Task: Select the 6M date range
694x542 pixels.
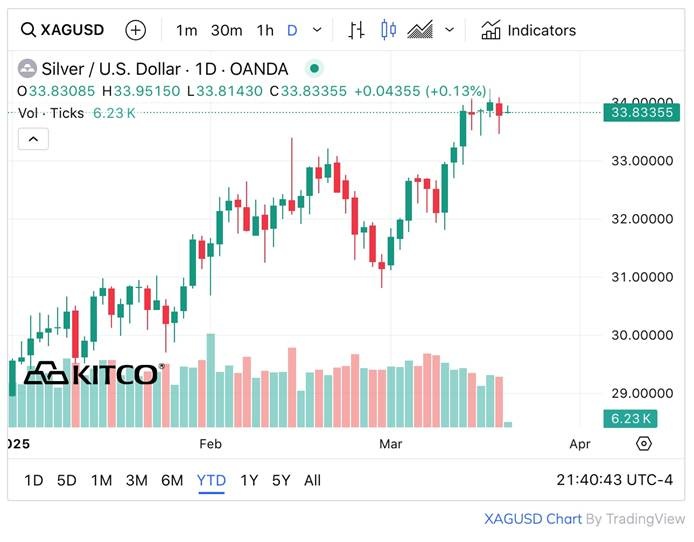Action: tap(172, 480)
